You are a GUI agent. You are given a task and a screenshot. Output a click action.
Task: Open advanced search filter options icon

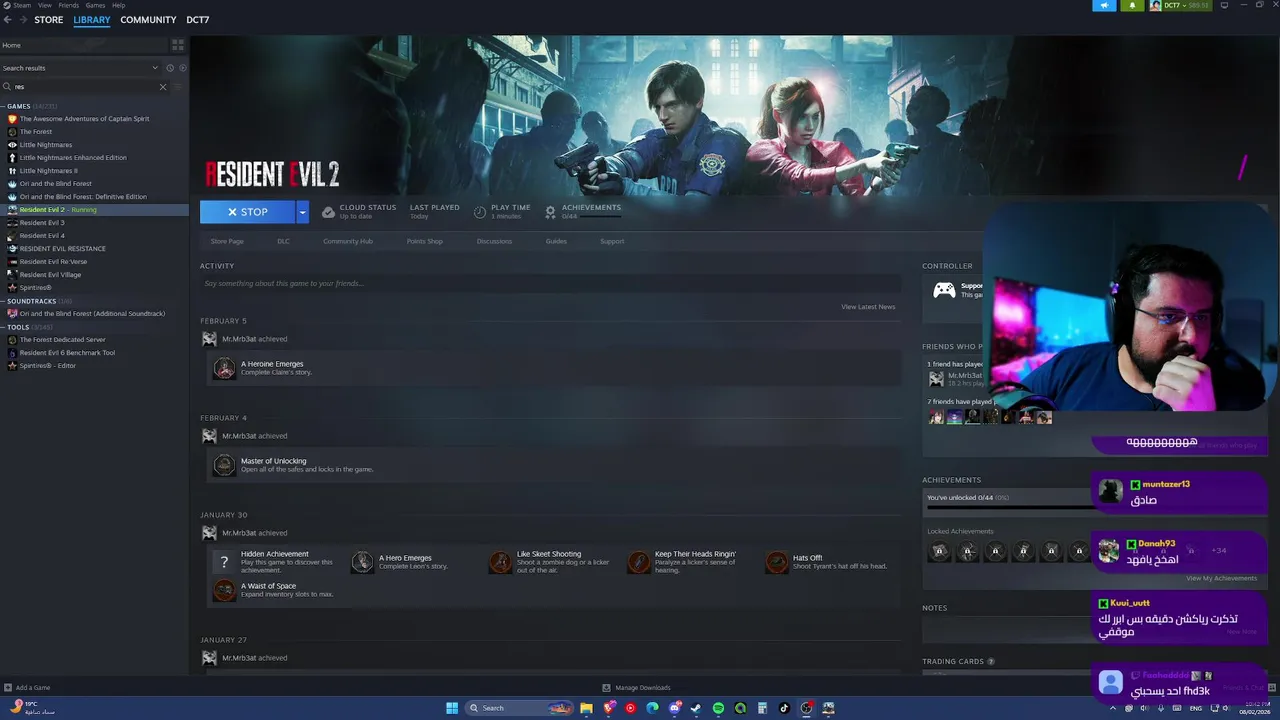179,87
